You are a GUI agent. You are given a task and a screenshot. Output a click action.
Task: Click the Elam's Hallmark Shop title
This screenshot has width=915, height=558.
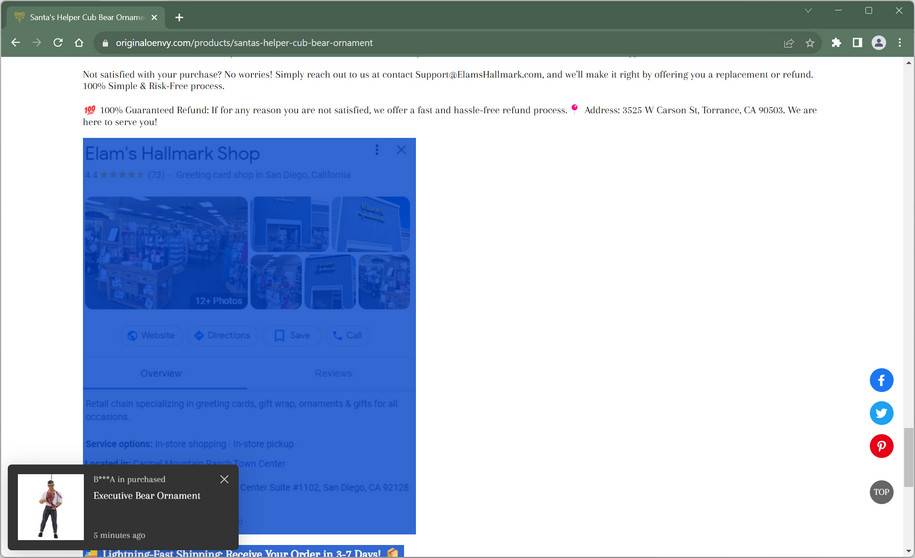pyautogui.click(x=173, y=154)
